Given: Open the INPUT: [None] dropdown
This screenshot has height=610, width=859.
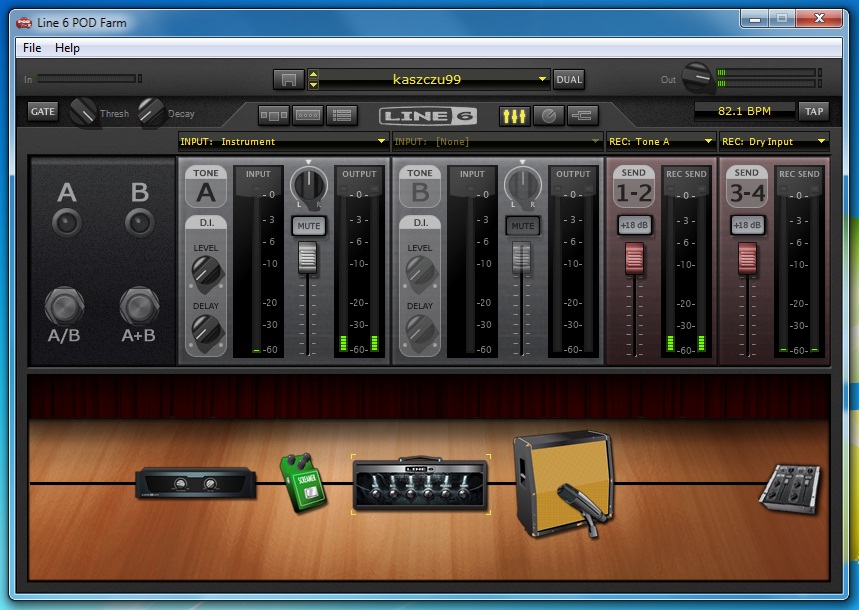Looking at the screenshot, I should pos(497,141).
